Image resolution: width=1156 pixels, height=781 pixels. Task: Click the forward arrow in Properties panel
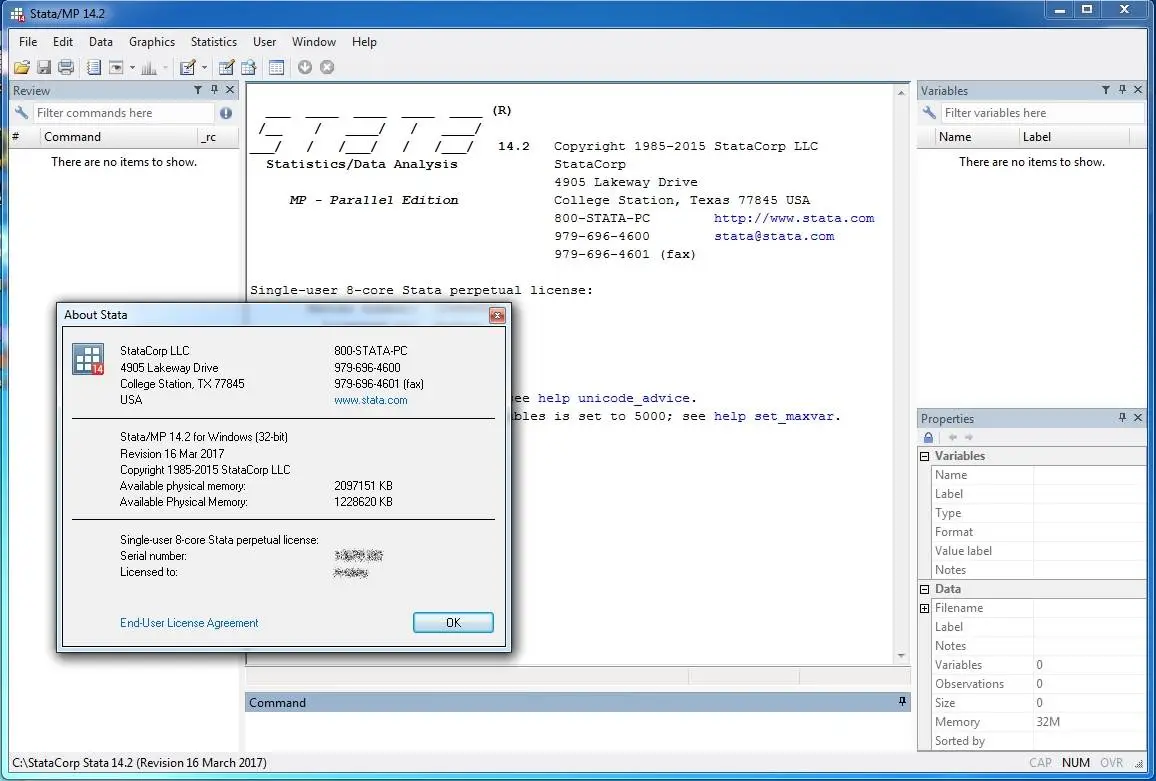tap(969, 437)
